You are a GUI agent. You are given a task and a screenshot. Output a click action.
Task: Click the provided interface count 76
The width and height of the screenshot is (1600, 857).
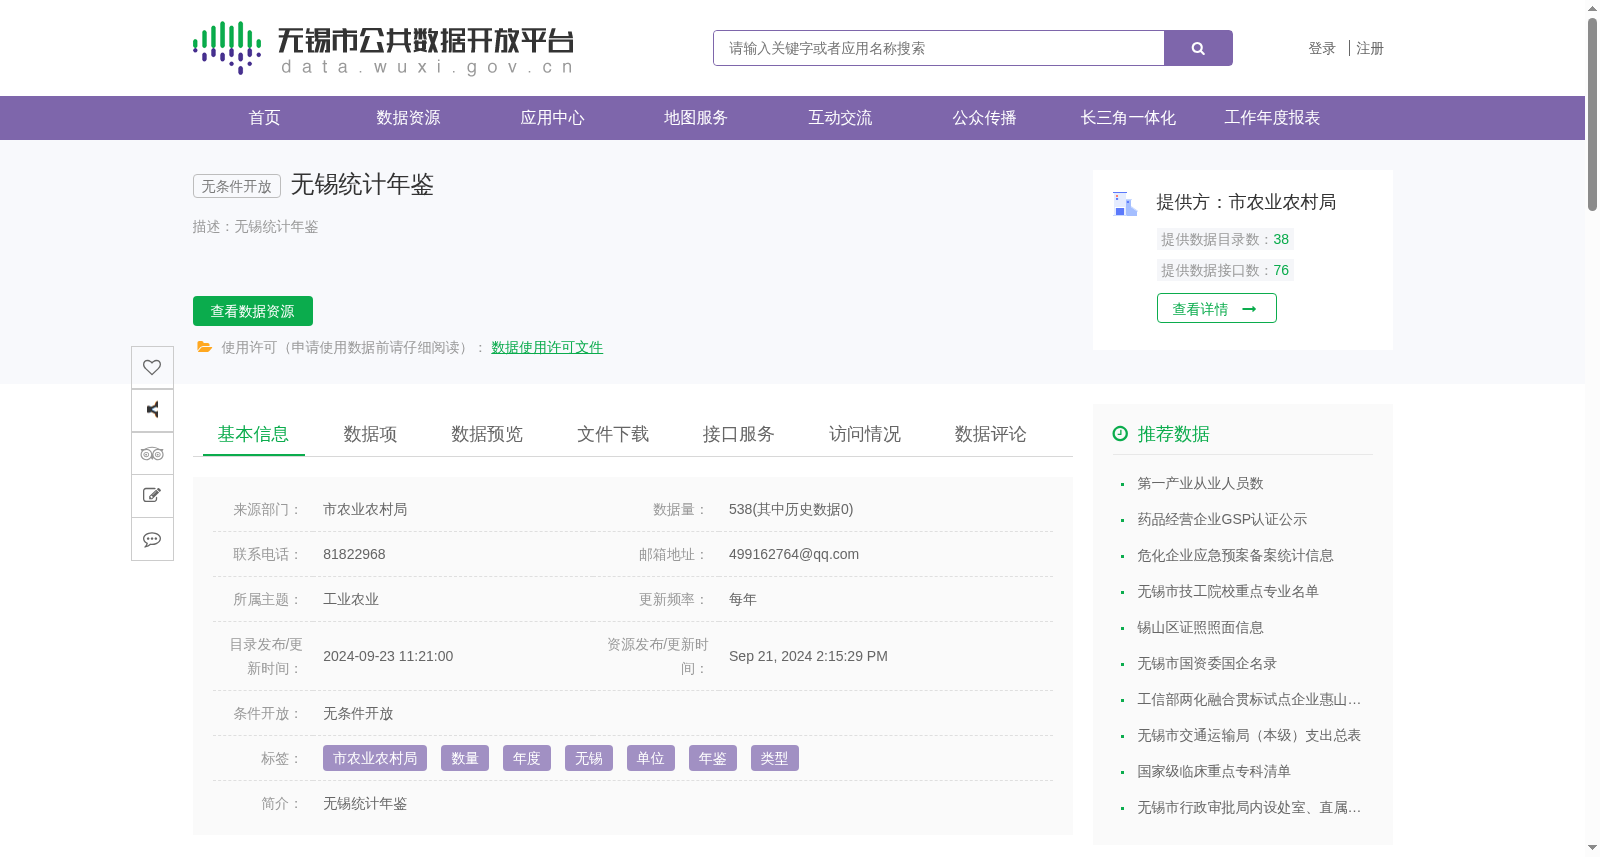click(x=1281, y=270)
